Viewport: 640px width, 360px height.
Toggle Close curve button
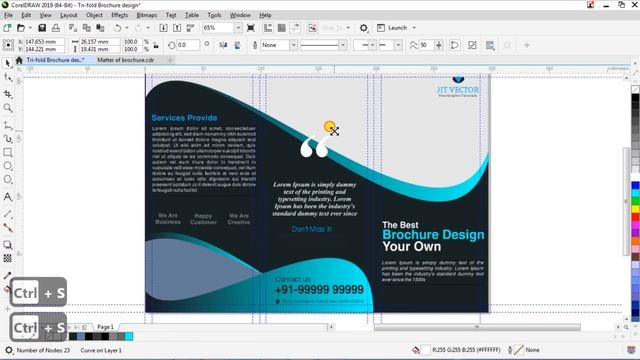pos(454,45)
